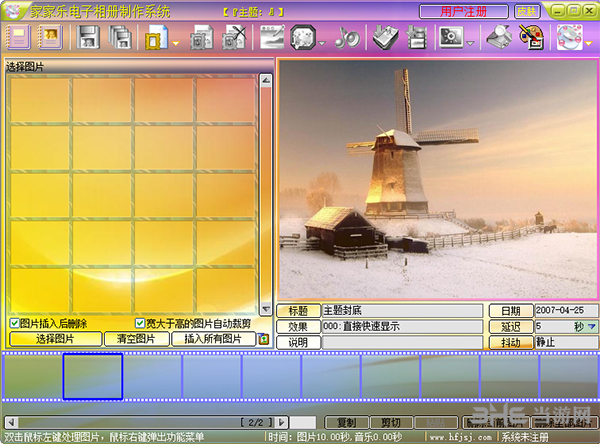Click the 效果 effect button
600x444 pixels.
tap(298, 326)
